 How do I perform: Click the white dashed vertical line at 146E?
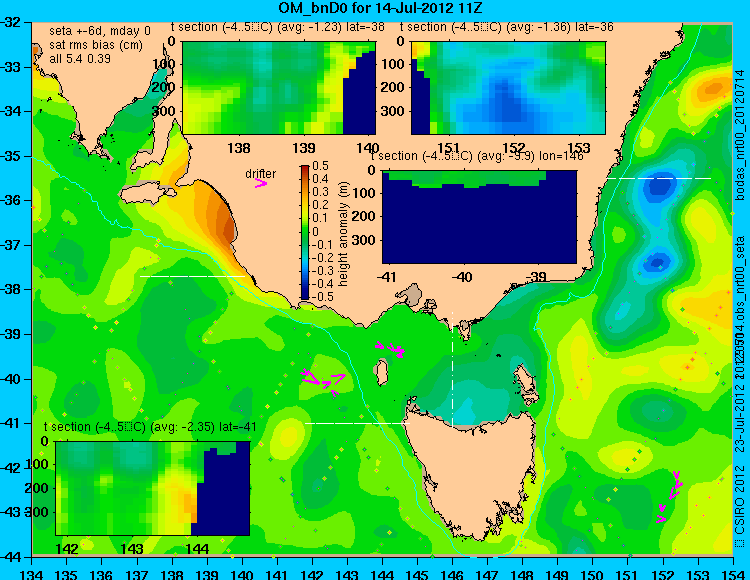[x=452, y=369]
